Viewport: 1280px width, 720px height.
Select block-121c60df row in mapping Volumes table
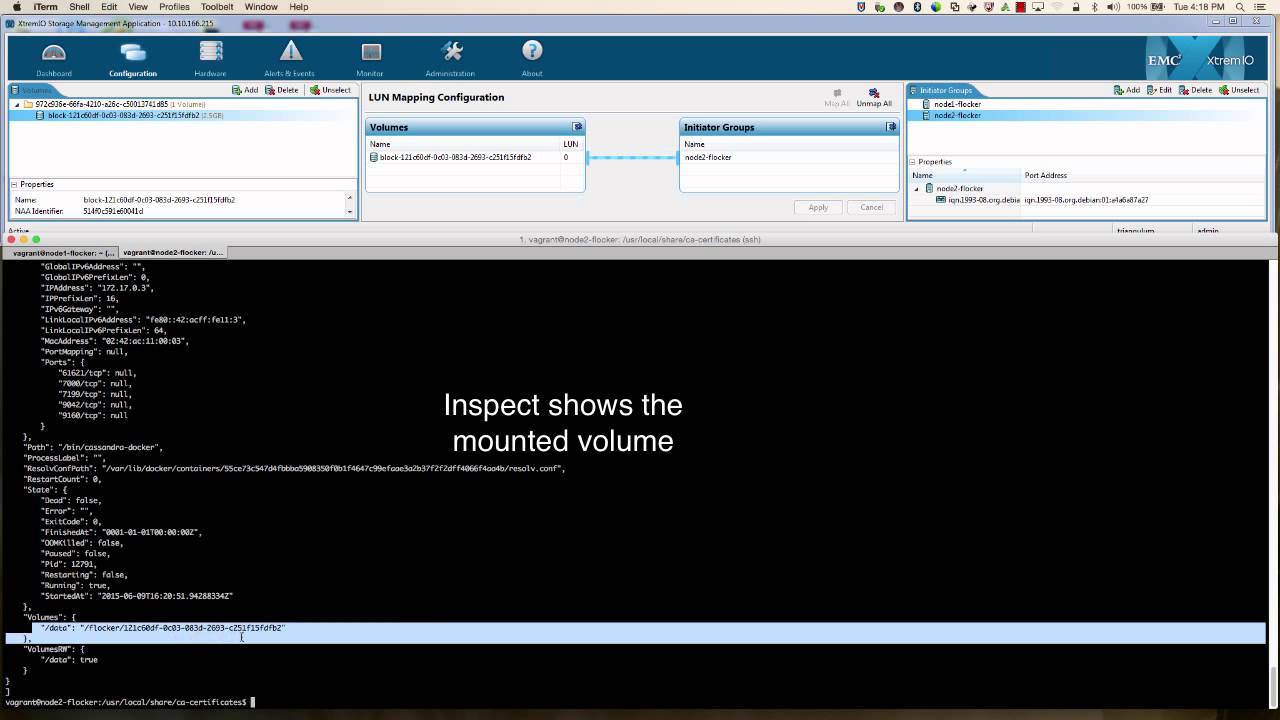click(474, 157)
